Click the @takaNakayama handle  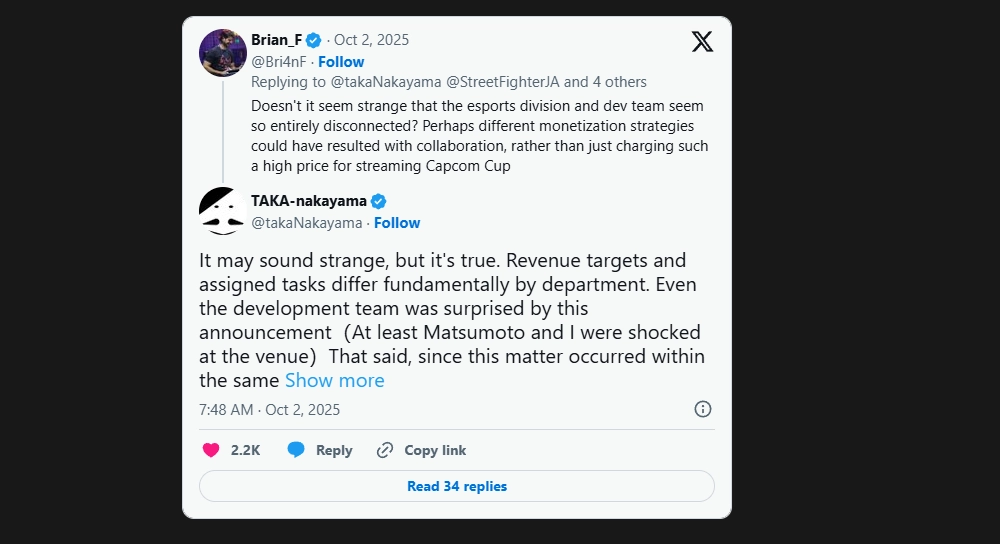point(306,223)
